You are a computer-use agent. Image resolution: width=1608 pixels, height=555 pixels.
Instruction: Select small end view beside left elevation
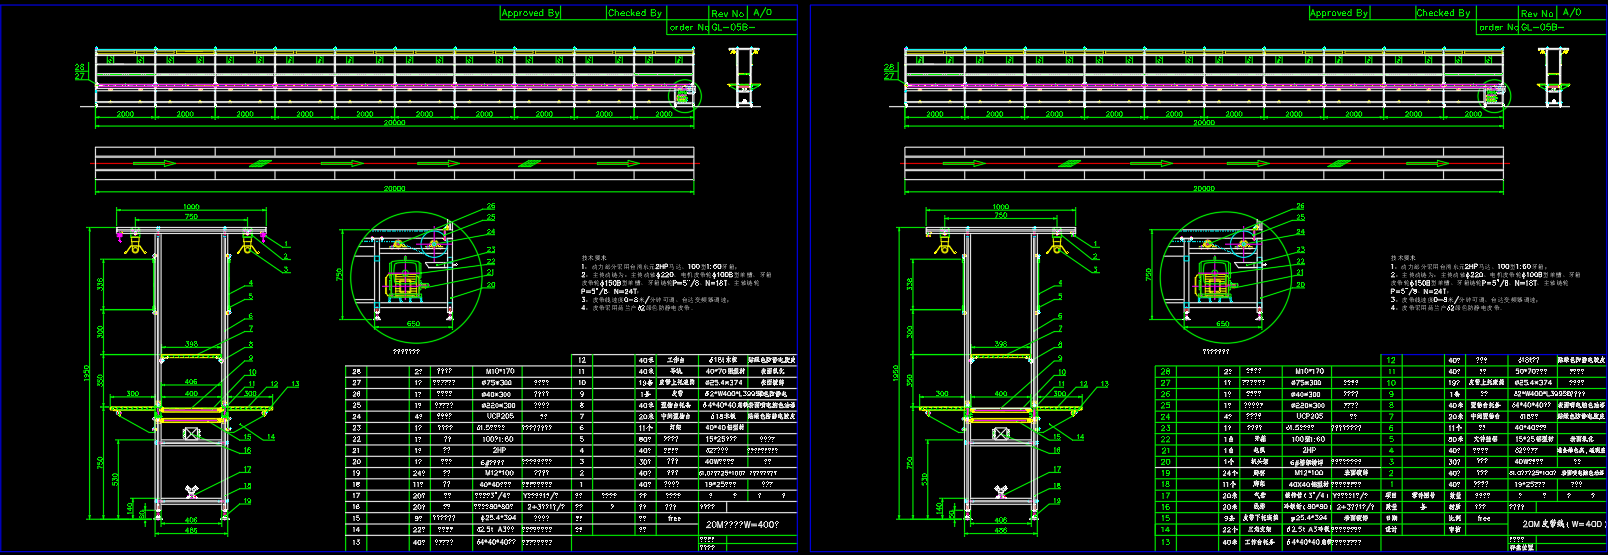point(745,76)
